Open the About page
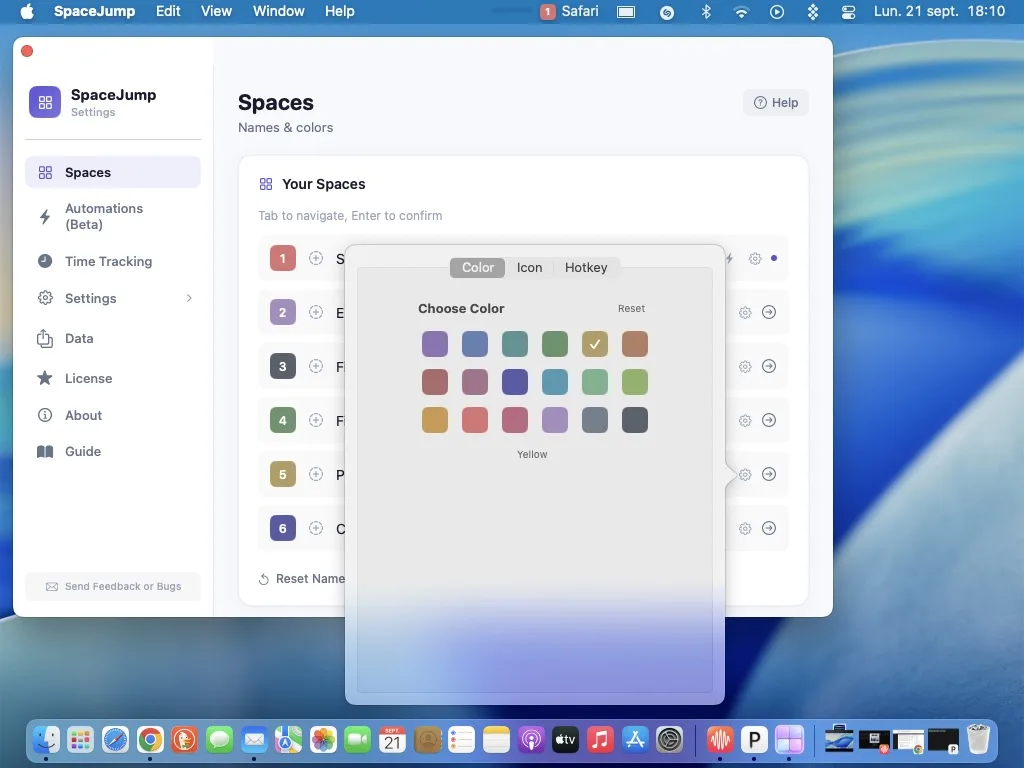The height and width of the screenshot is (768, 1024). 112,415
